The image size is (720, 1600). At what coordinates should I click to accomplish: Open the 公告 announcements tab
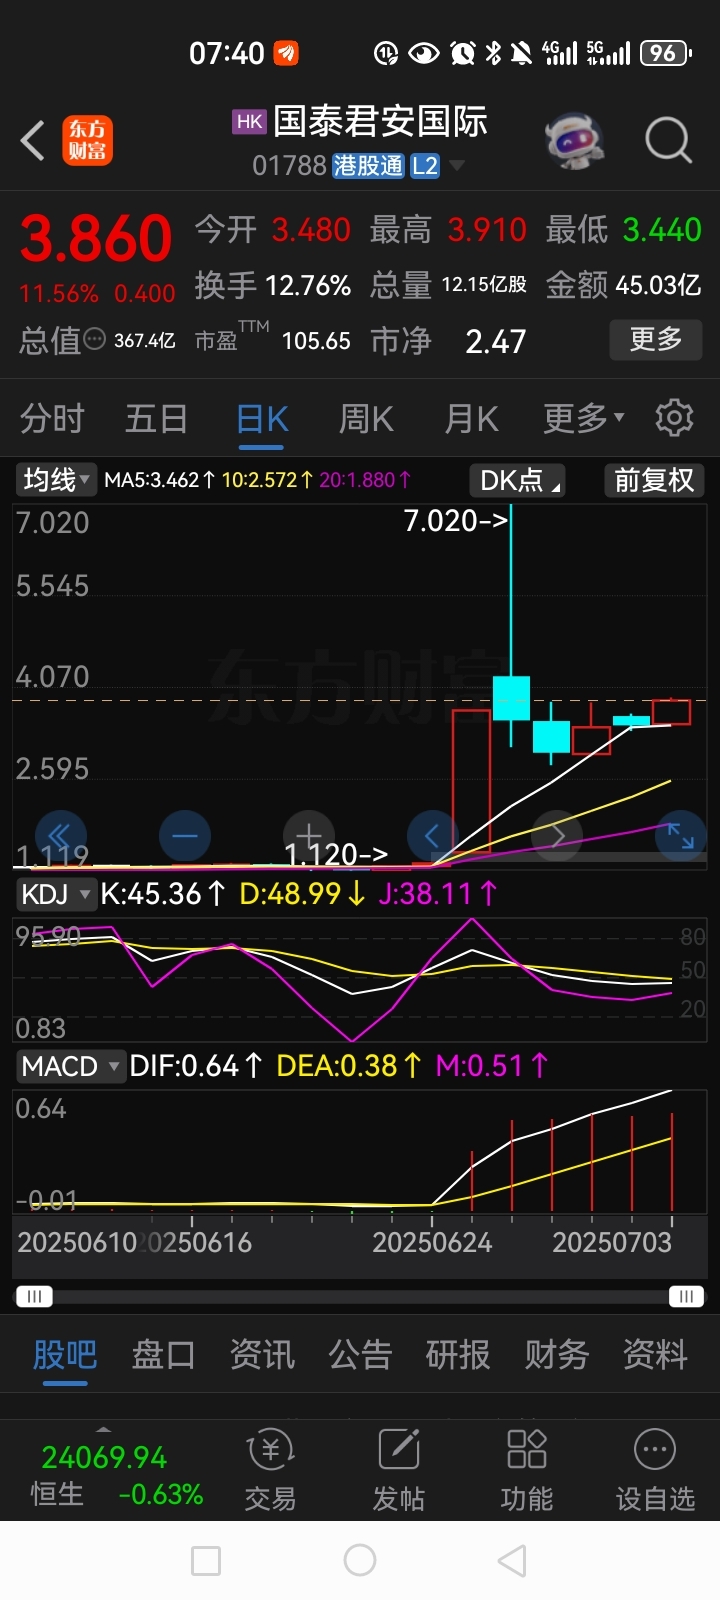[360, 1355]
